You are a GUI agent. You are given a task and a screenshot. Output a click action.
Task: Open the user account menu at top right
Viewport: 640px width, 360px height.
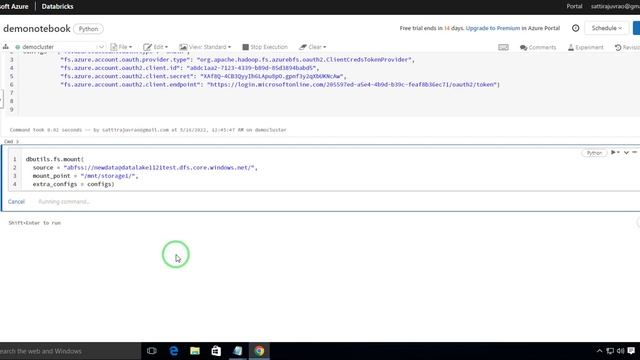click(615, 7)
